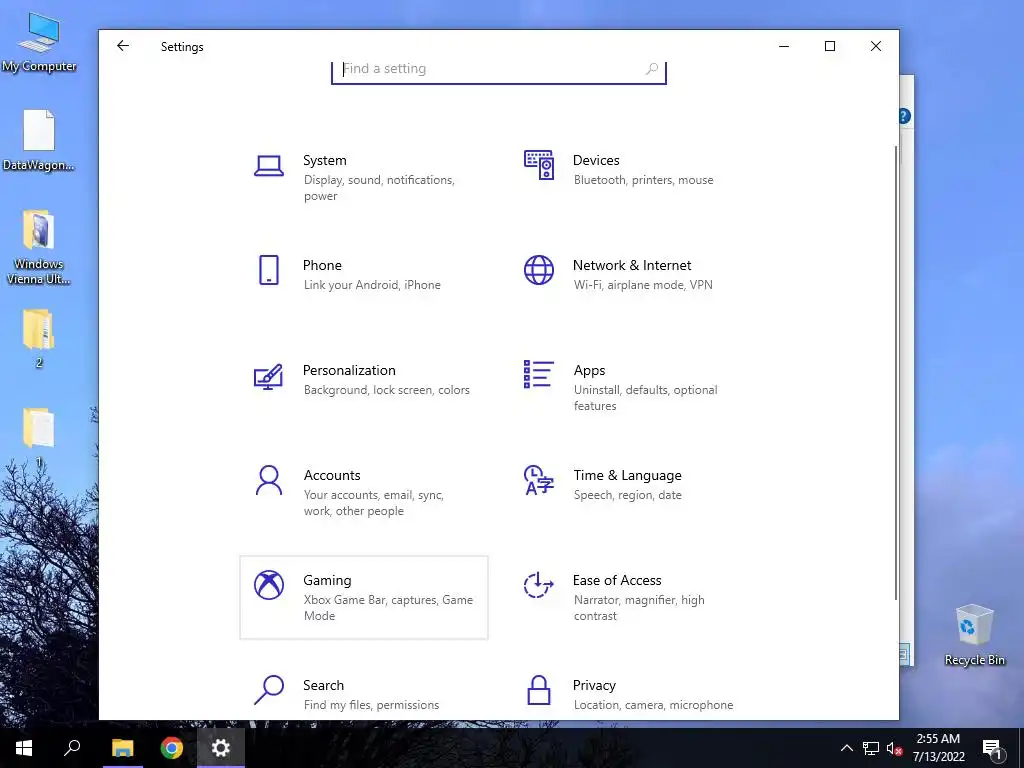Click 'Find my files, permissions' text
Image resolution: width=1024 pixels, height=768 pixels.
click(x=371, y=705)
